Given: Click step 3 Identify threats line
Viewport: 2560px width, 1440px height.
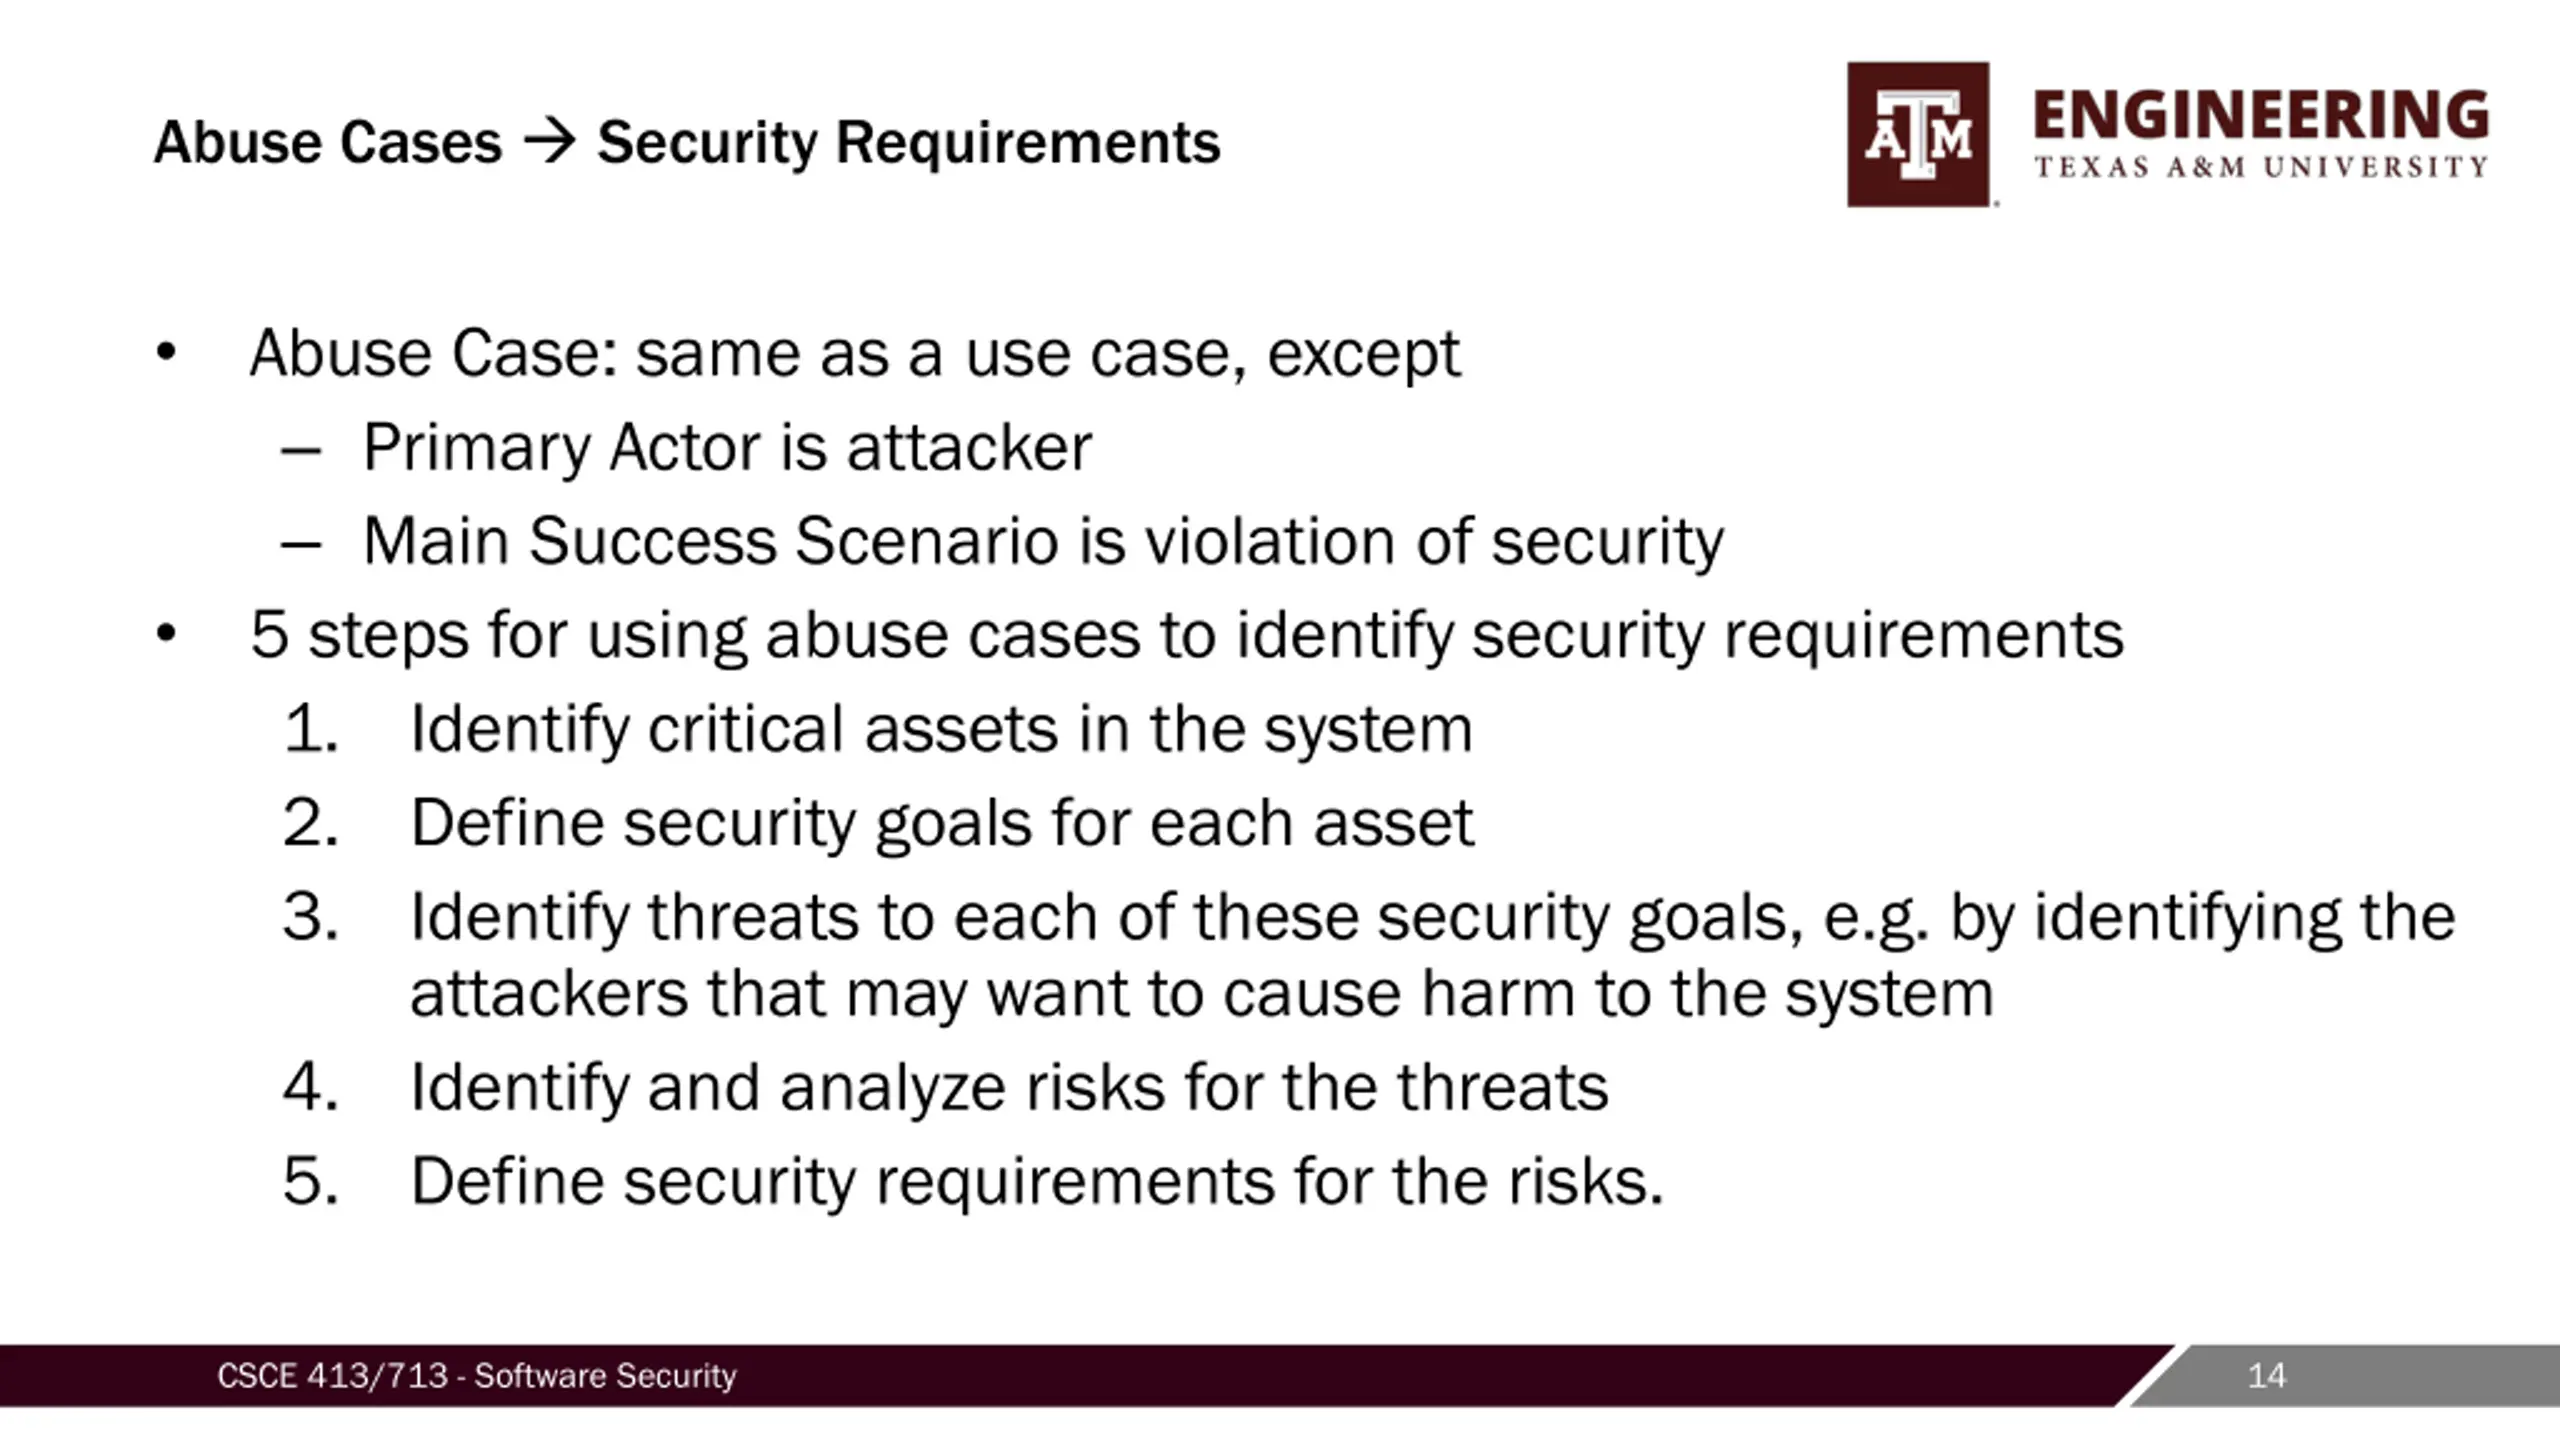Looking at the screenshot, I should (1432, 917).
